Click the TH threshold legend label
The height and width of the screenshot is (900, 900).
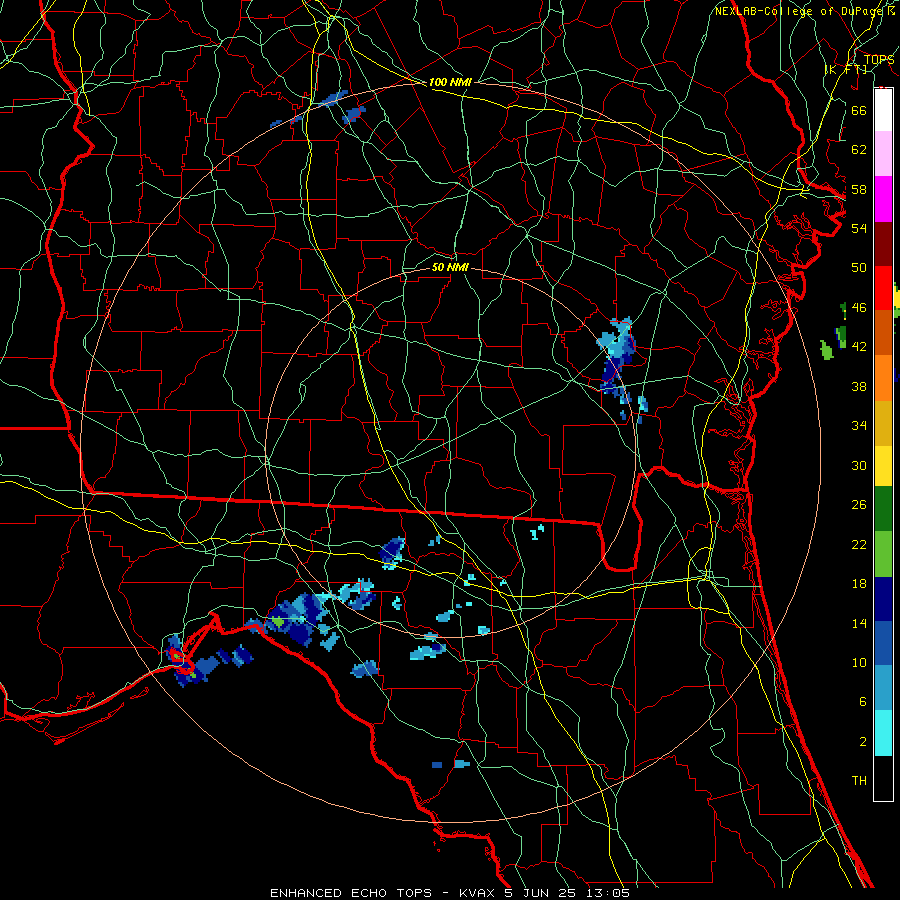pos(859,781)
